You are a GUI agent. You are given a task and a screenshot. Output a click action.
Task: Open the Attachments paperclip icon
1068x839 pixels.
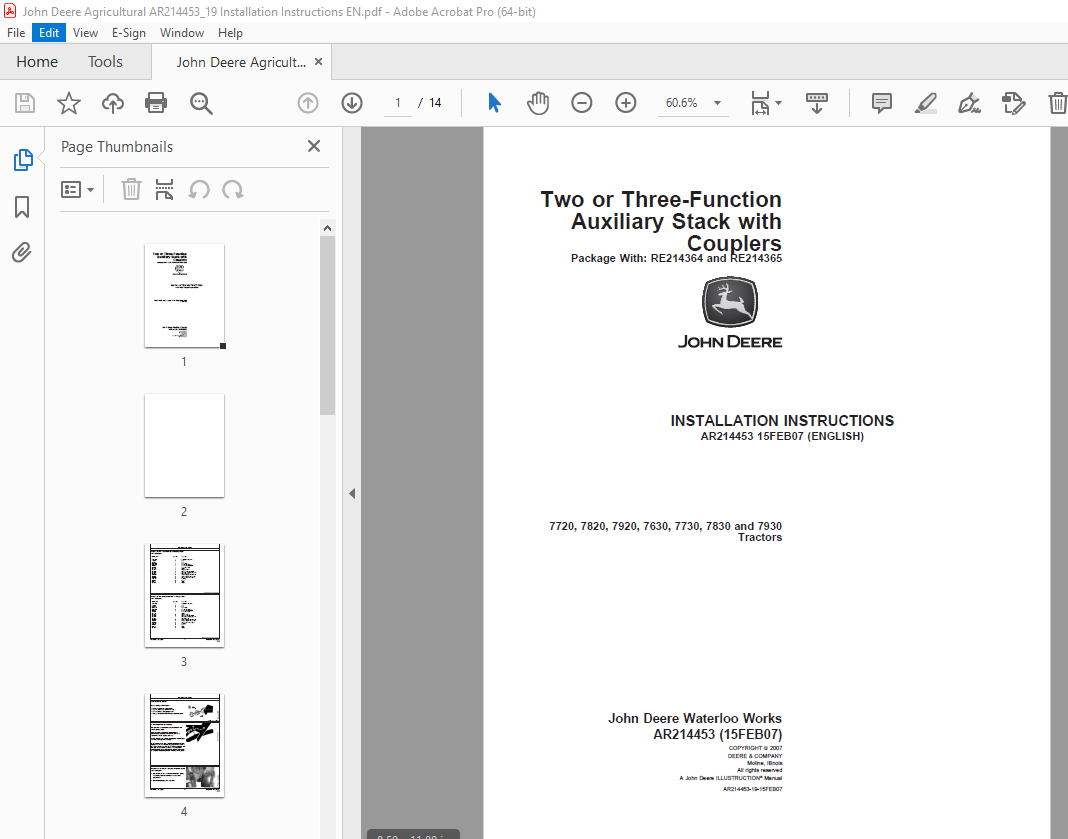click(22, 253)
